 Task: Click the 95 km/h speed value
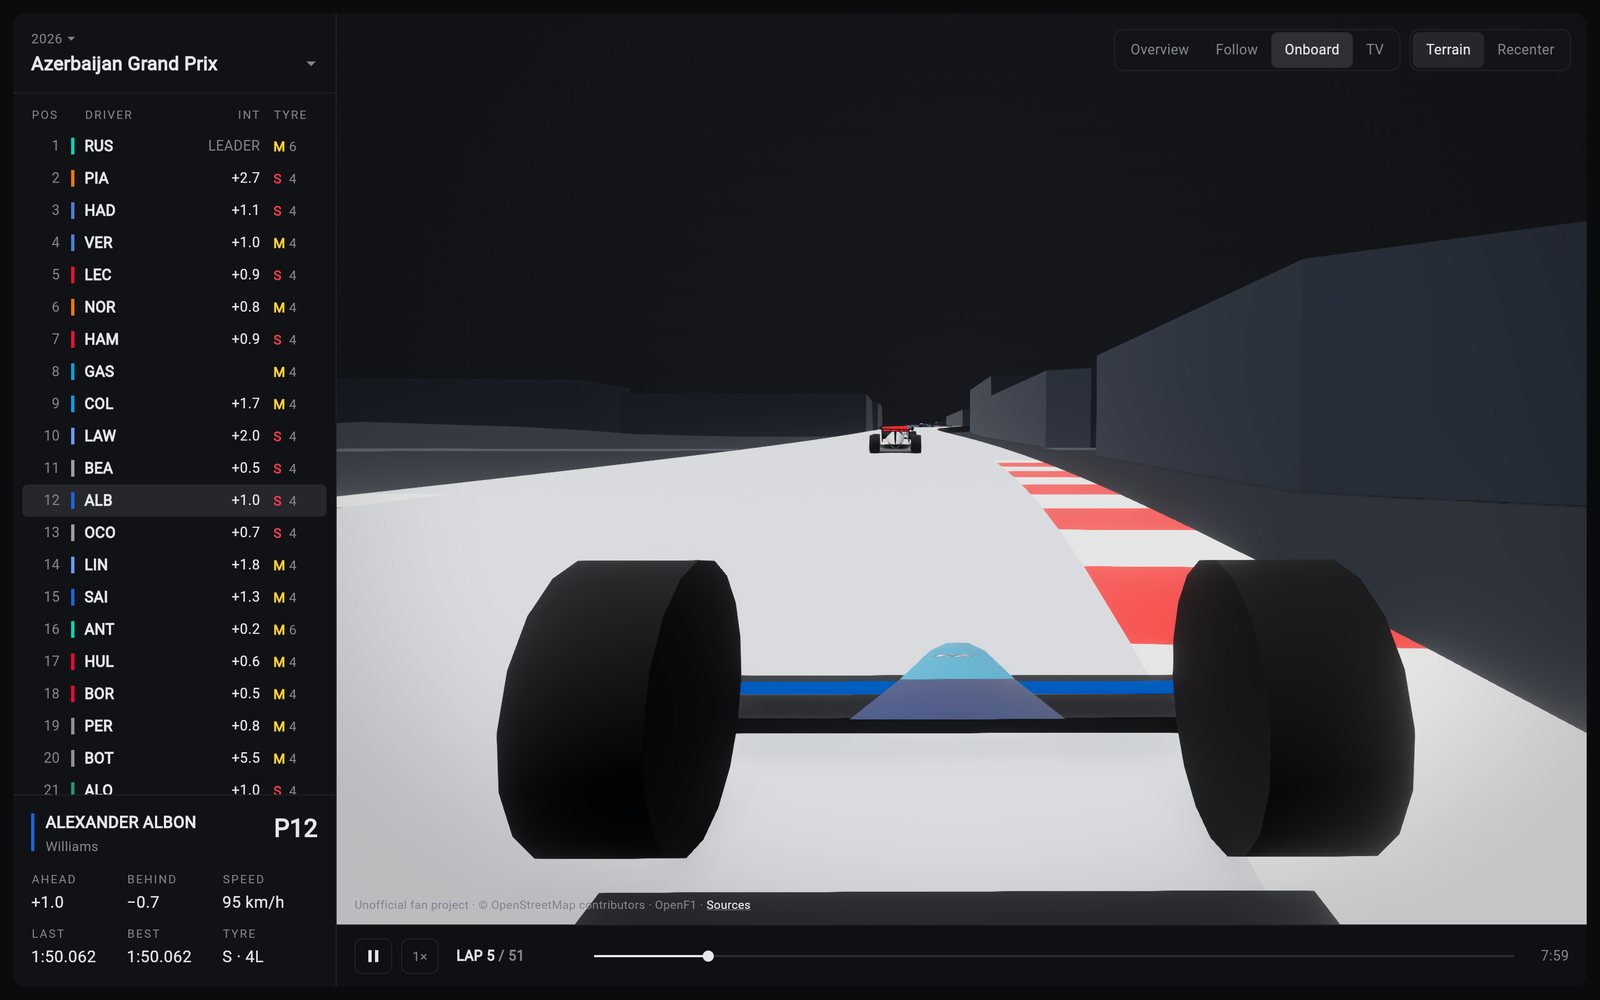[x=253, y=902]
